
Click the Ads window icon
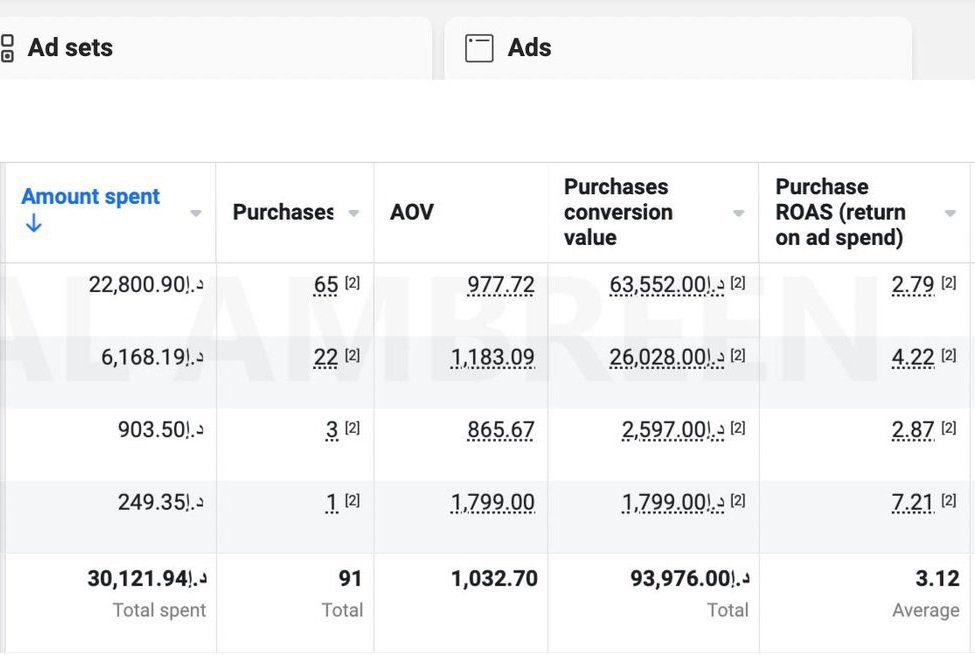point(479,48)
